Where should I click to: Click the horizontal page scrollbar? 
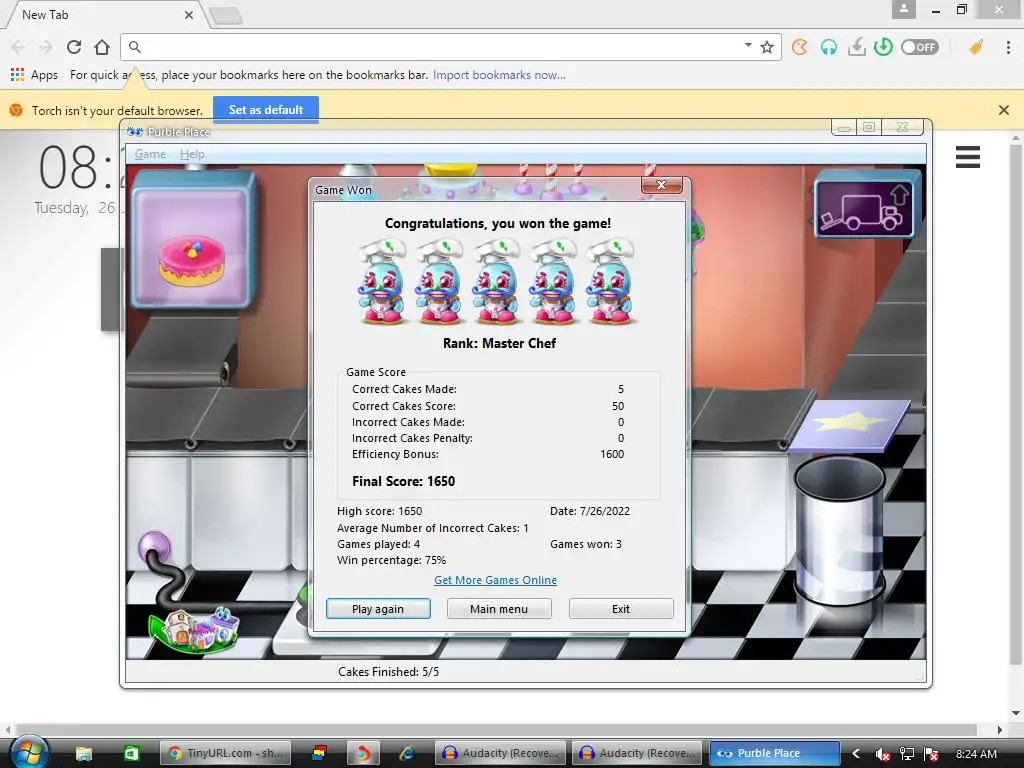pos(496,729)
